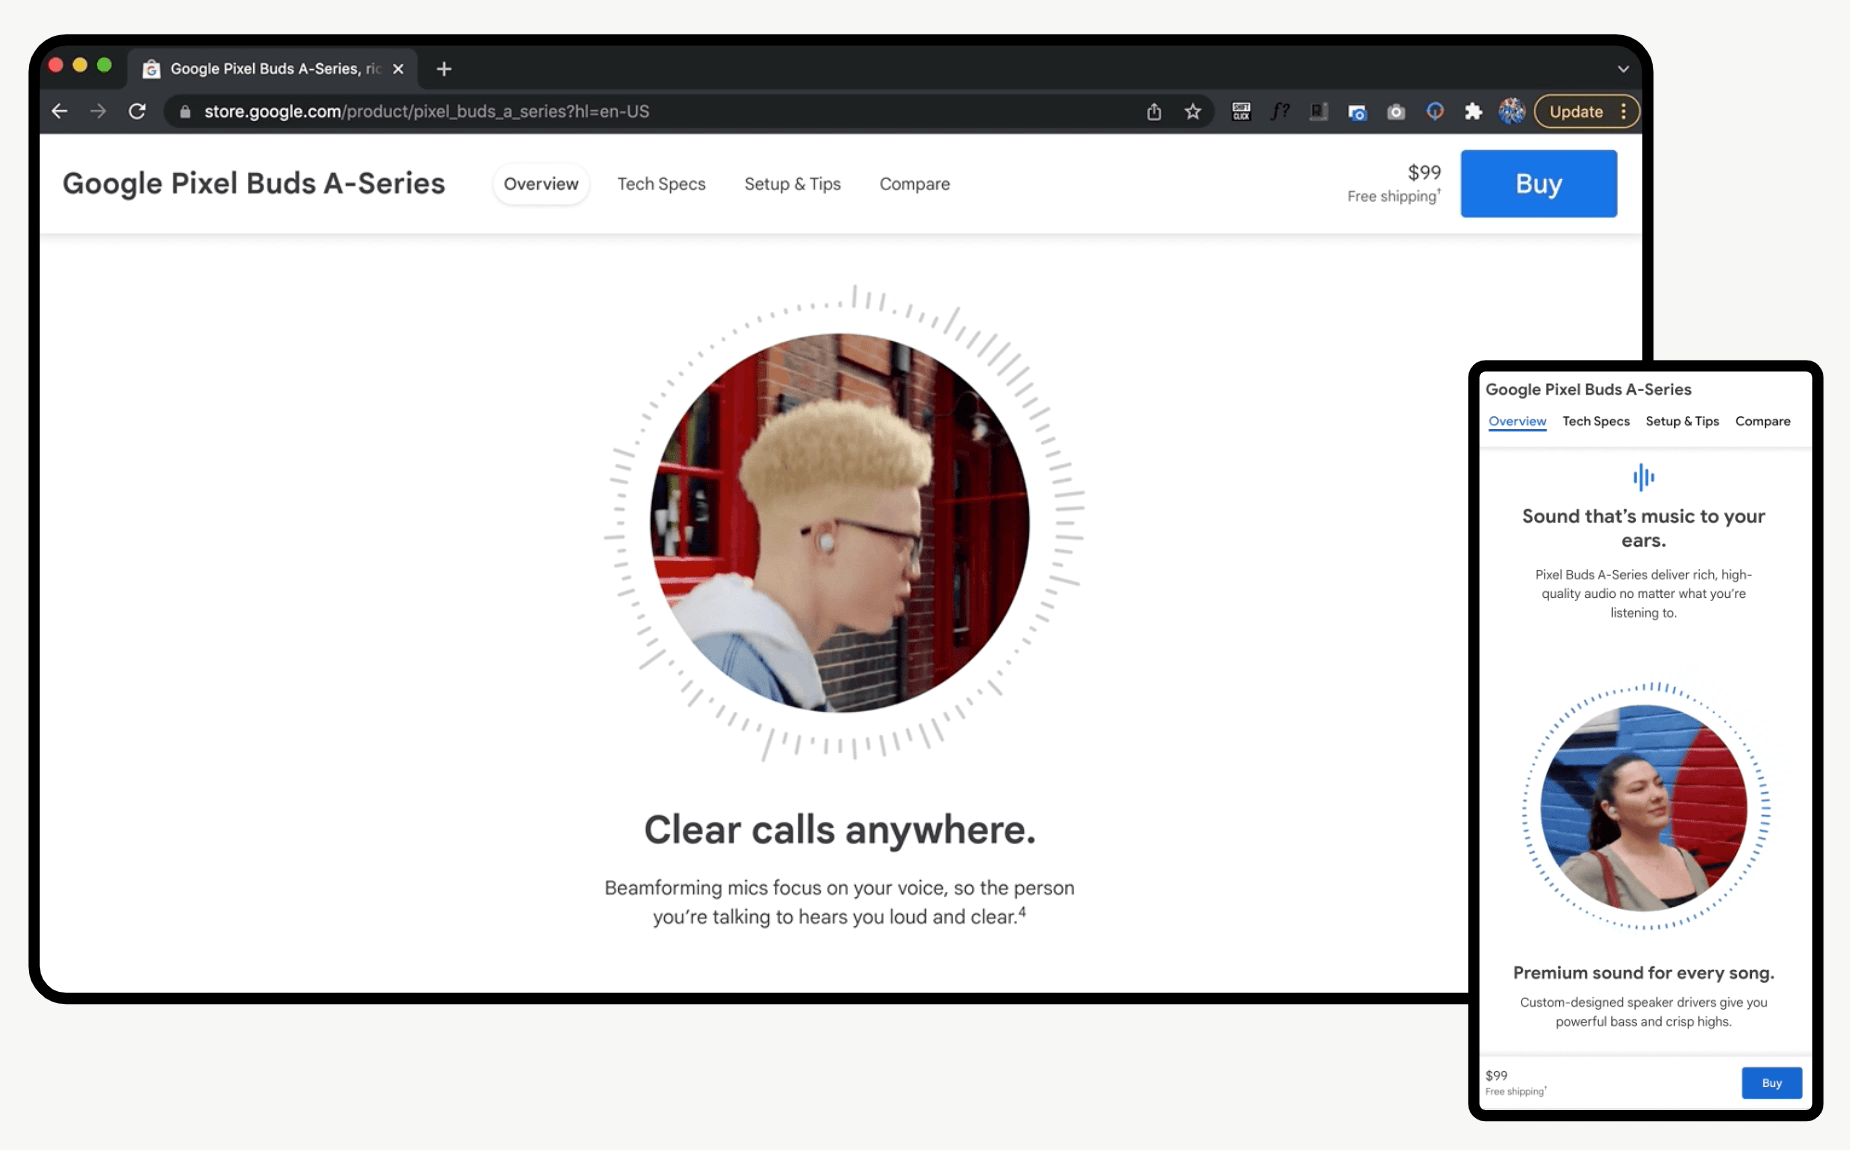Select the Google Pixel Buds A-Series browser tab
The image size is (1850, 1150).
click(275, 68)
